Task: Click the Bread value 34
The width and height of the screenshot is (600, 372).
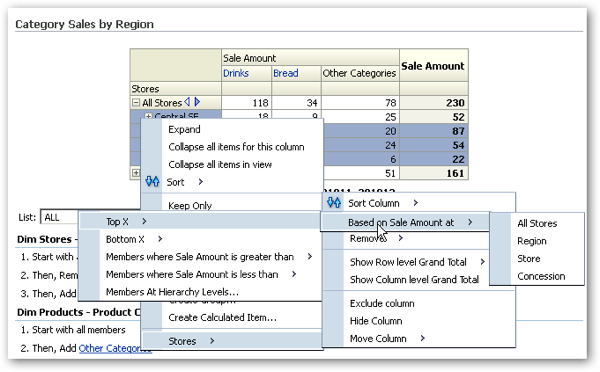Action: (296, 103)
